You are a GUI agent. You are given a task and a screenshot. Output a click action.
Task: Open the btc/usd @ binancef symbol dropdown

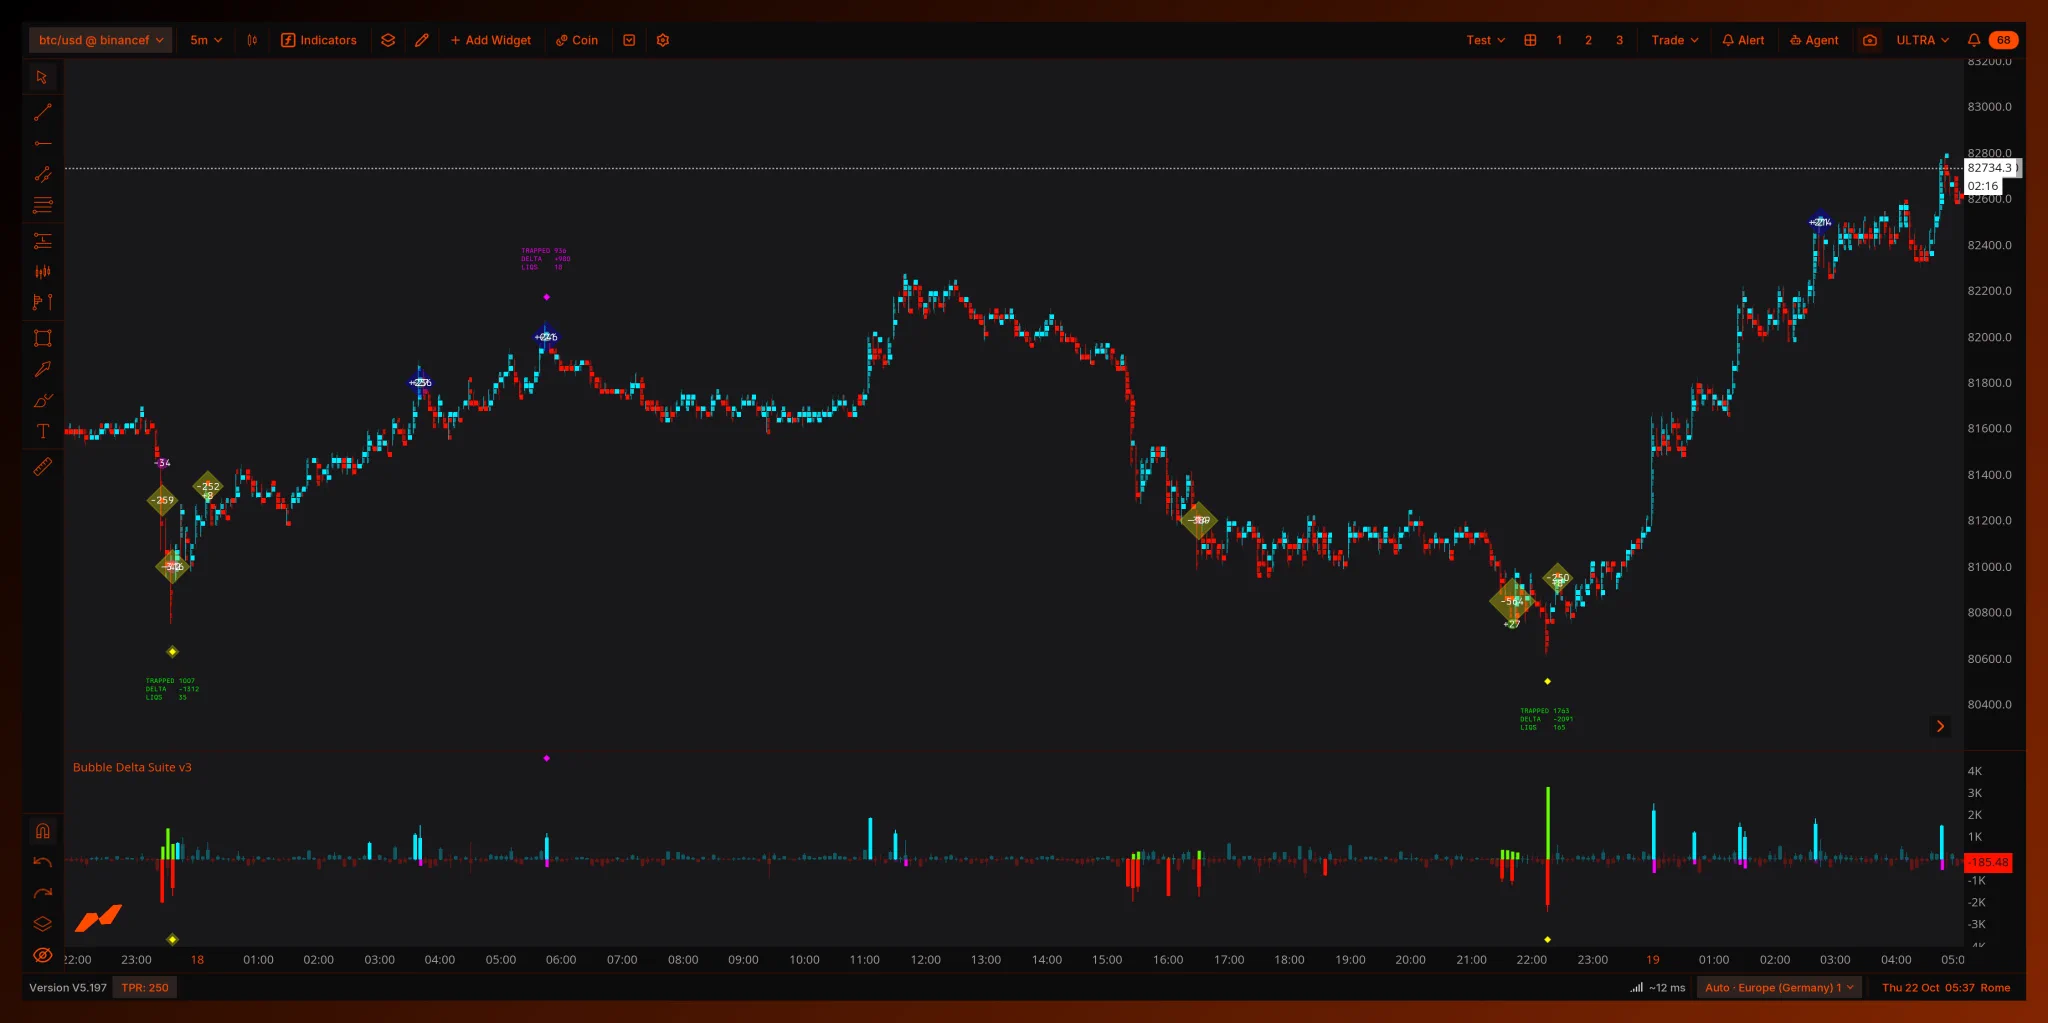(x=100, y=40)
